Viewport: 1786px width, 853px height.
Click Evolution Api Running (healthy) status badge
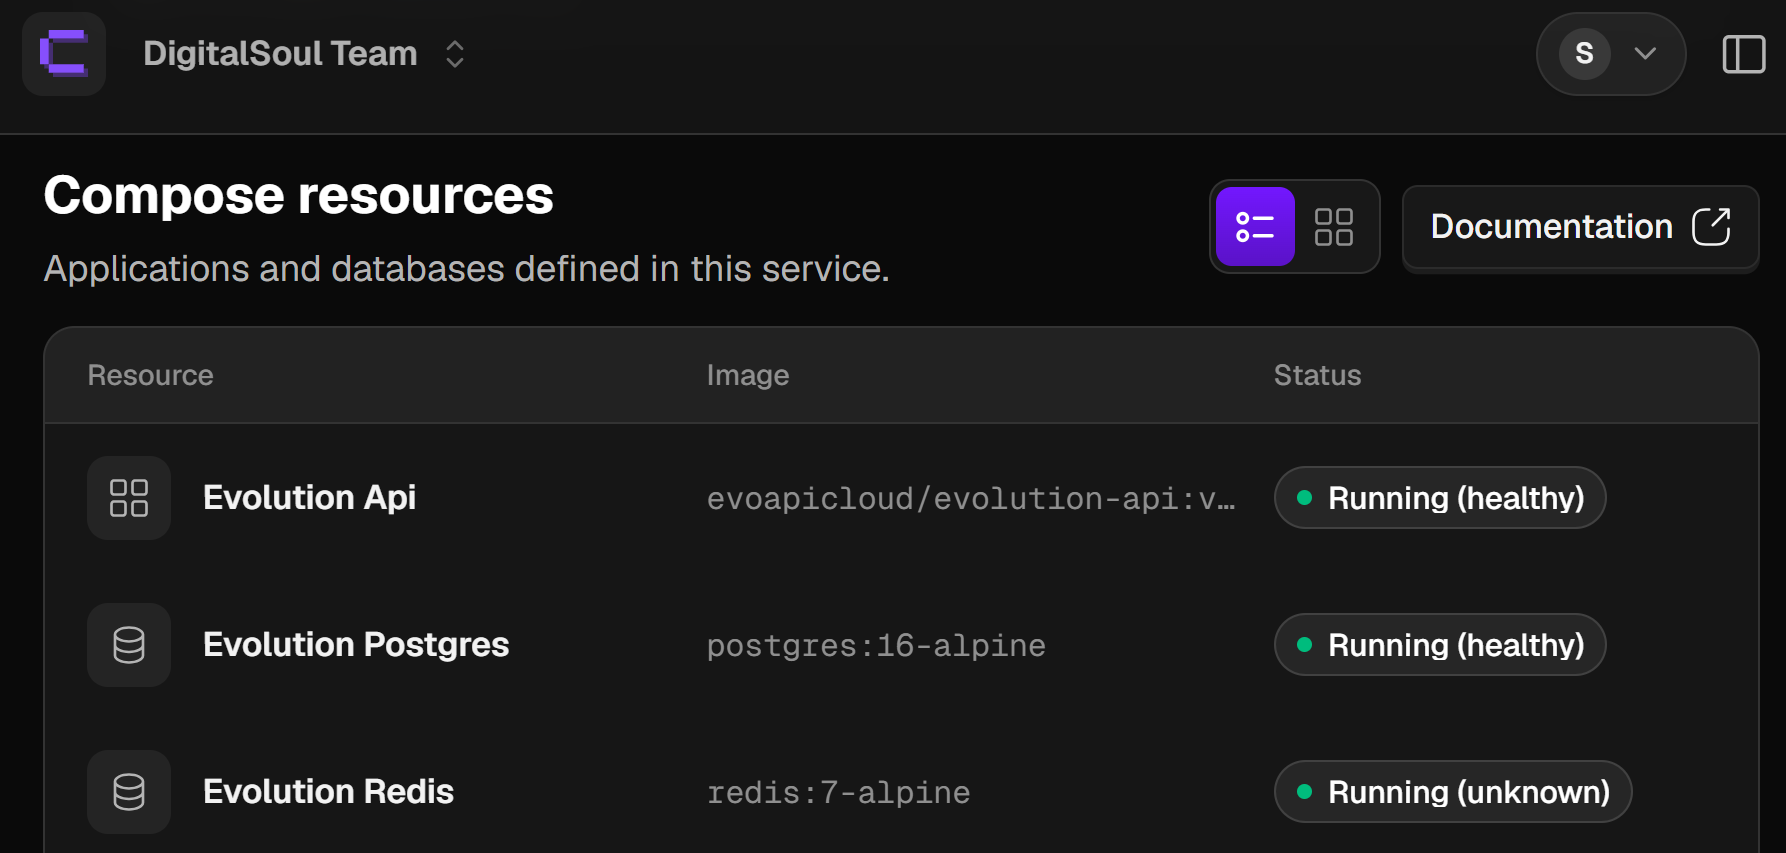coord(1440,498)
